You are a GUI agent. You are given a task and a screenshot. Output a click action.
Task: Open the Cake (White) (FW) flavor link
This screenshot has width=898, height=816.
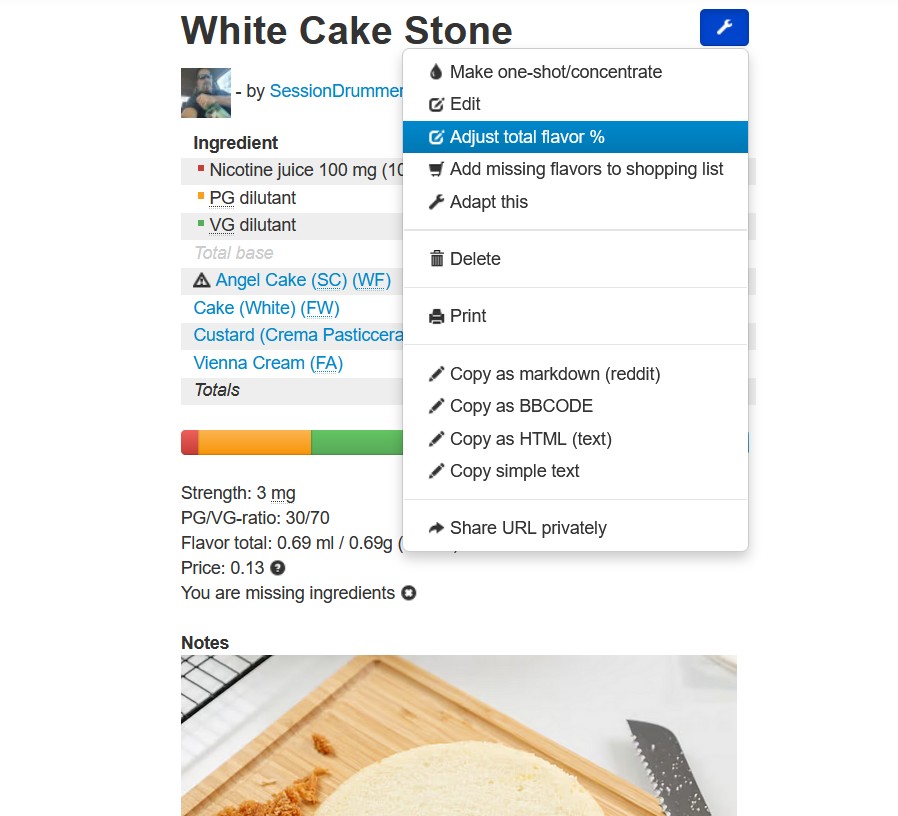tap(266, 308)
